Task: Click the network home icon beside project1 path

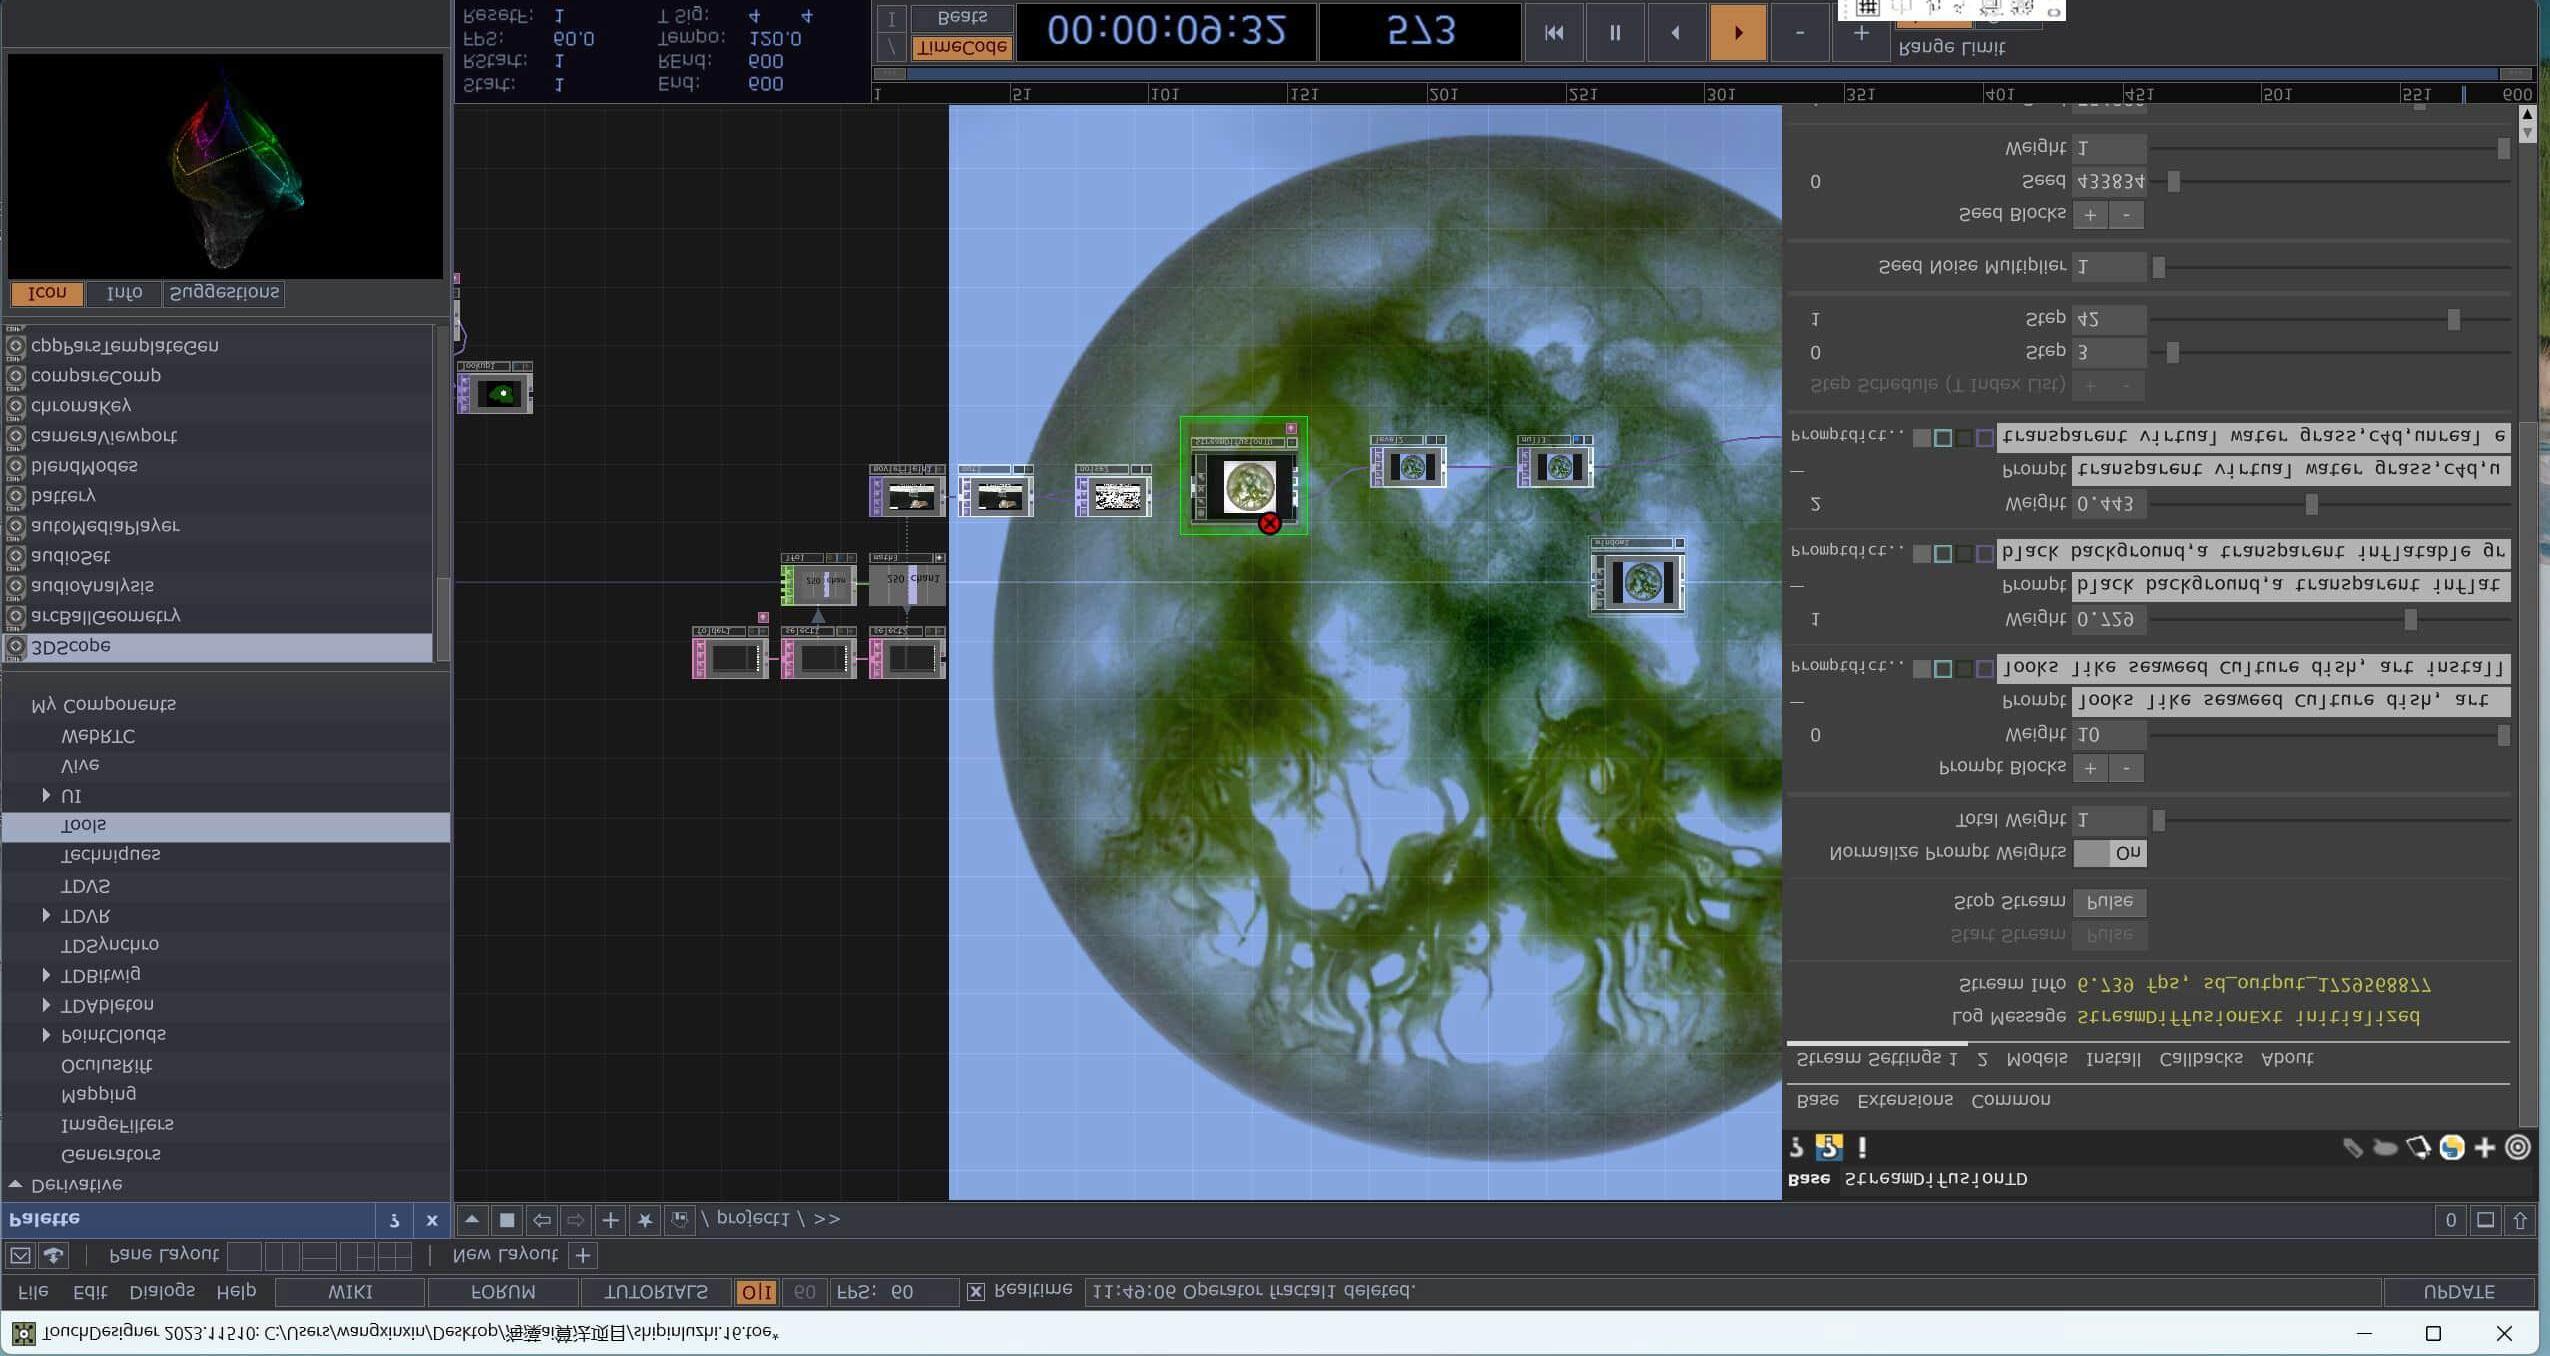Action: point(679,1219)
